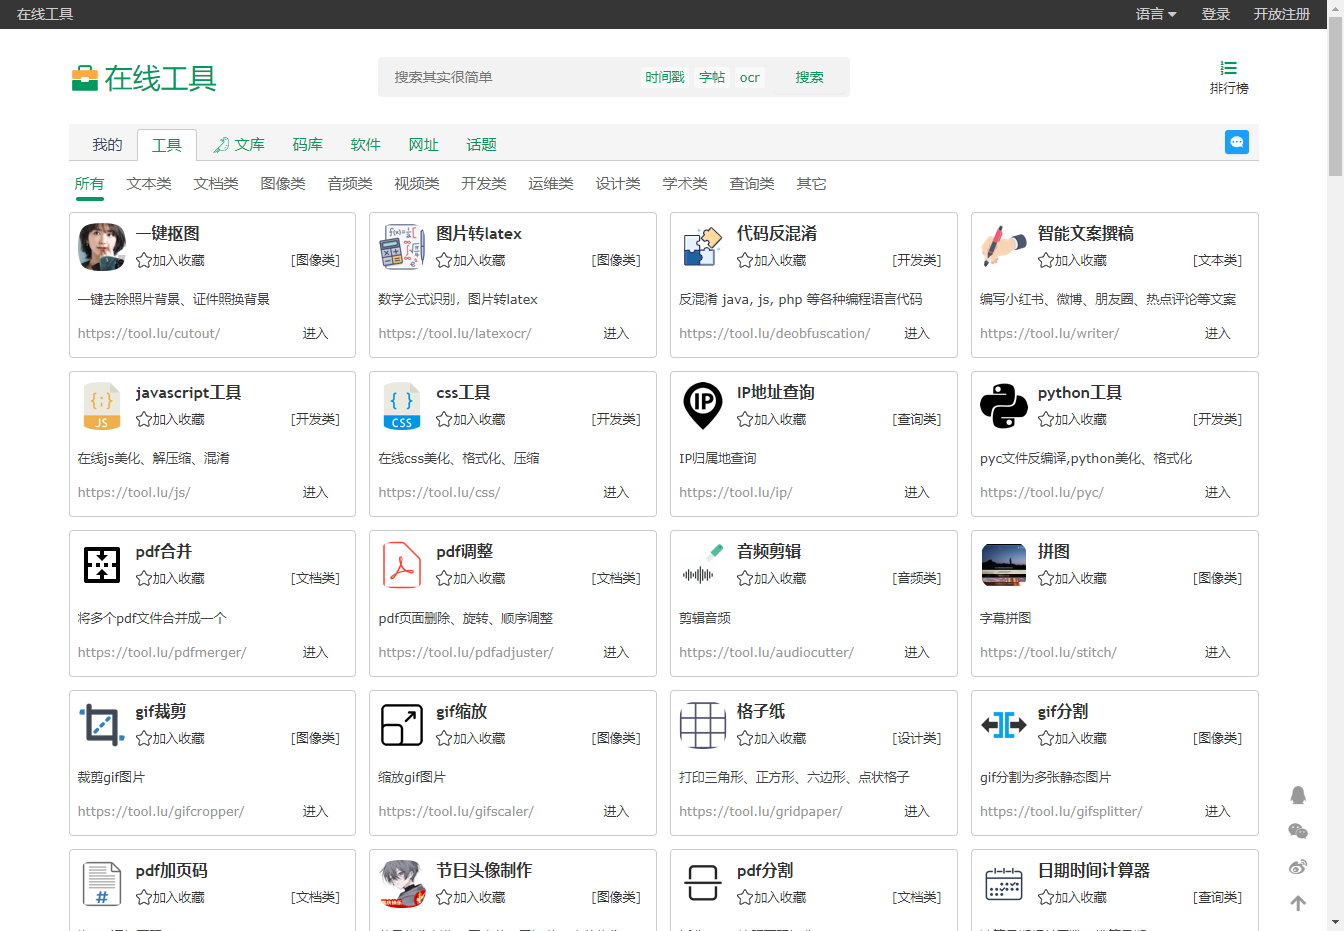Viewport: 1344px width, 931px height.
Task: Open the 日期时间计算器 calendar icon
Action: [x=1004, y=884]
